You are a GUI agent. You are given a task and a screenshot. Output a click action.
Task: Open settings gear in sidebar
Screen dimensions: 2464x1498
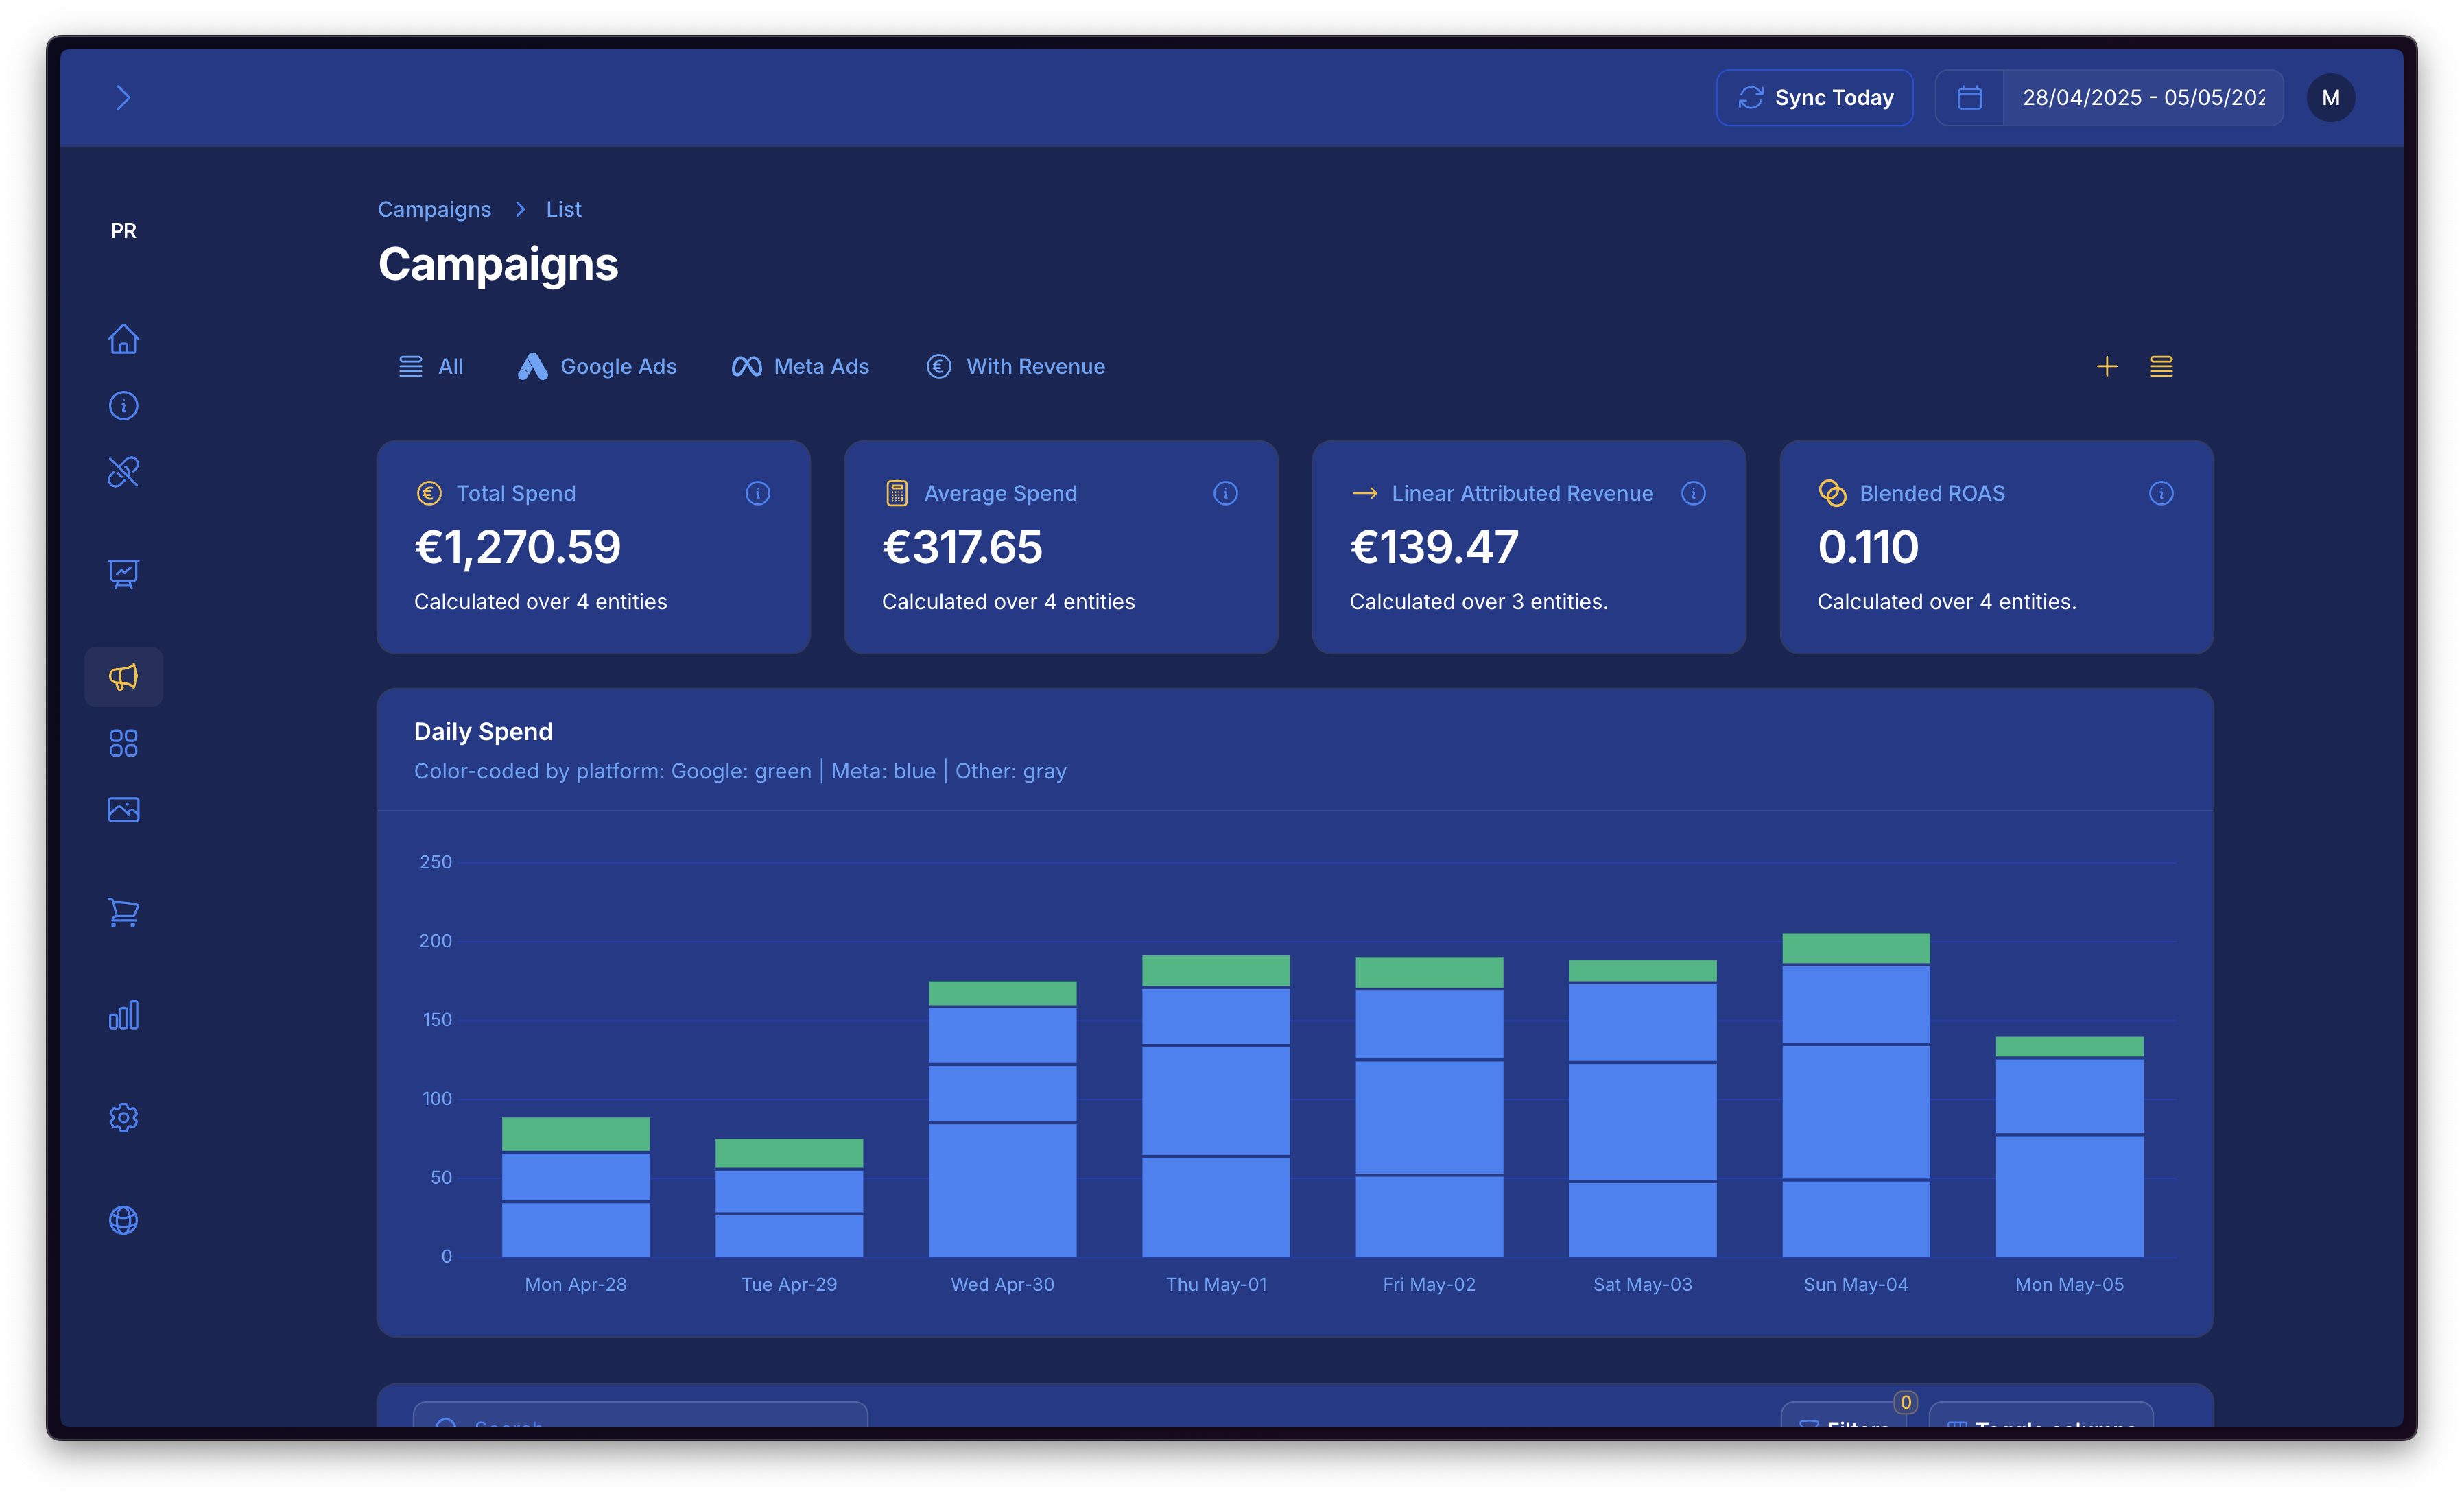123,1117
